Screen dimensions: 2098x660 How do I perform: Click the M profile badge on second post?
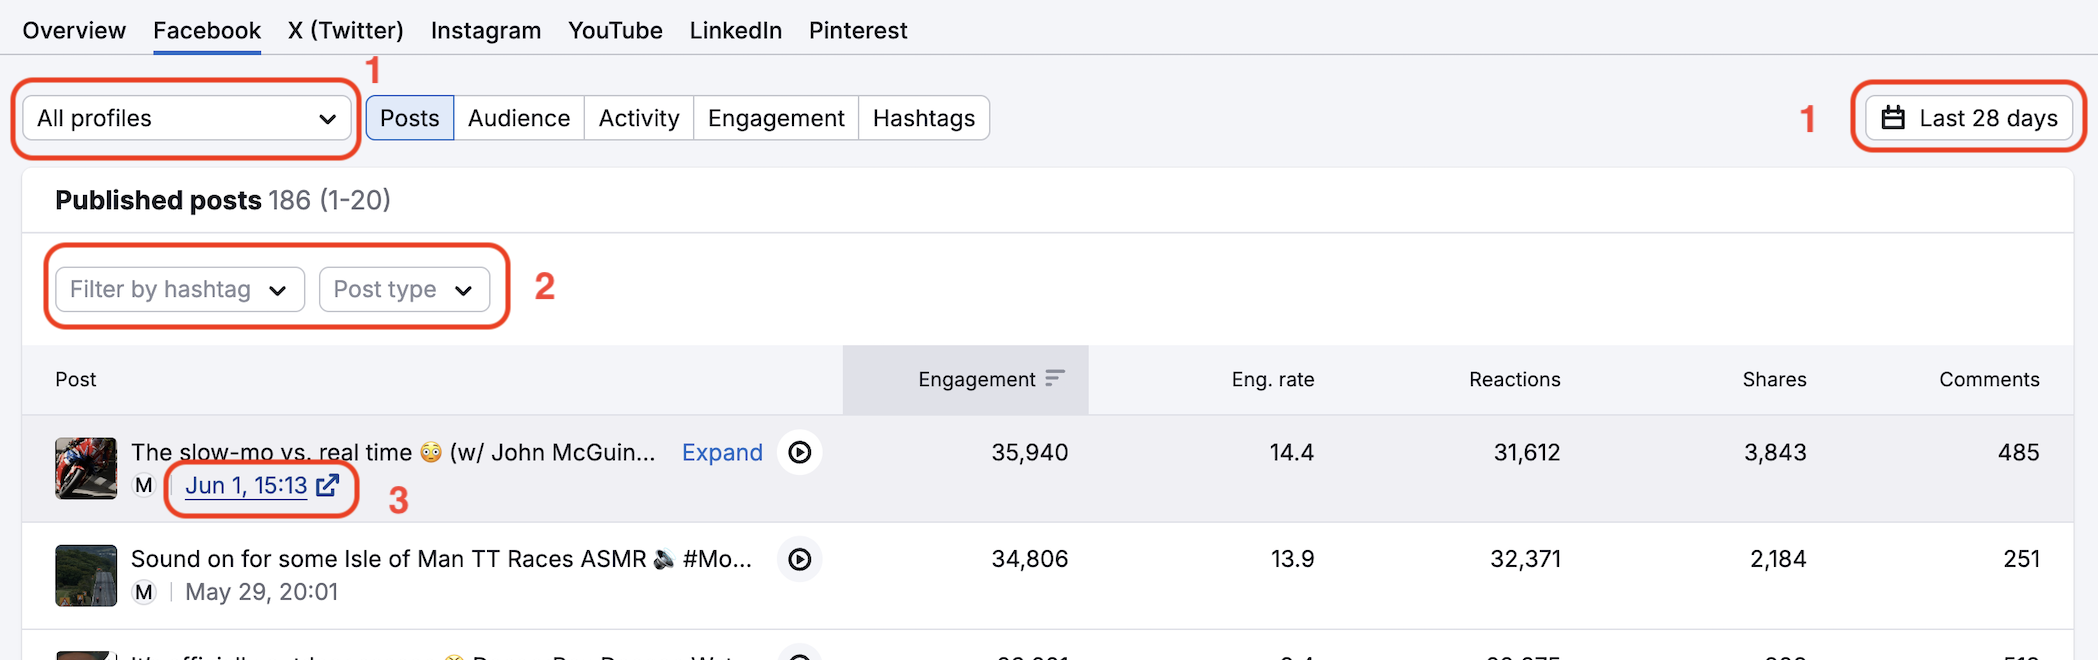coord(144,592)
